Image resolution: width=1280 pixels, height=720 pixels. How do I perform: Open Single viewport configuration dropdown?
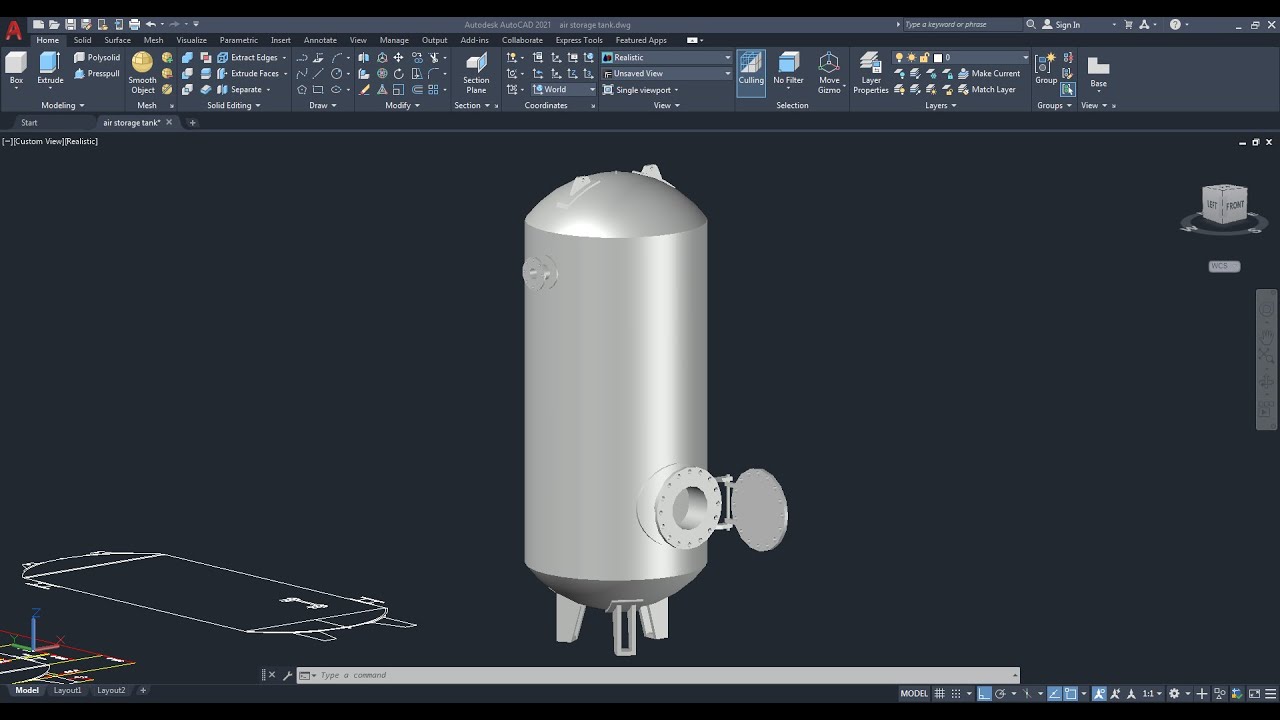[x=641, y=90]
